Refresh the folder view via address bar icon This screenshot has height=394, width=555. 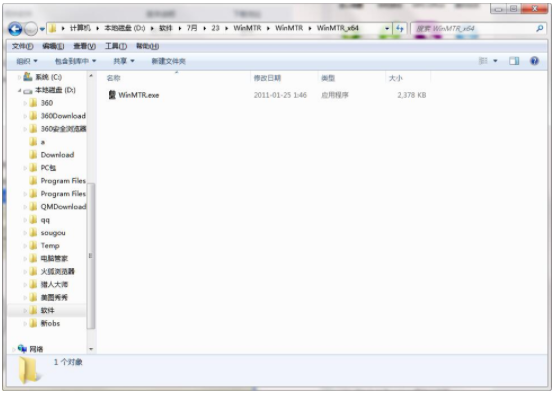[400, 28]
